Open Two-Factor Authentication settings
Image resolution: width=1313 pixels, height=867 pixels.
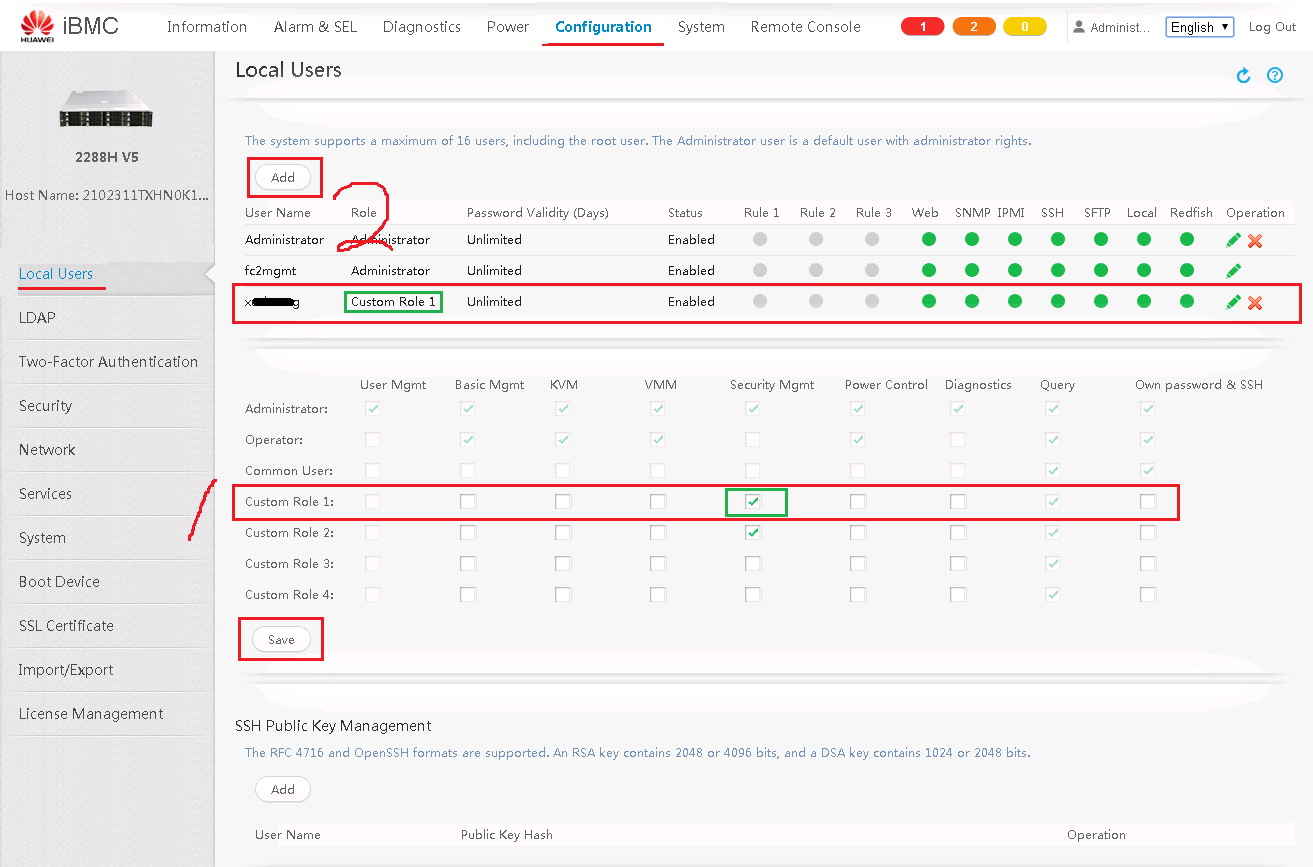pos(108,362)
